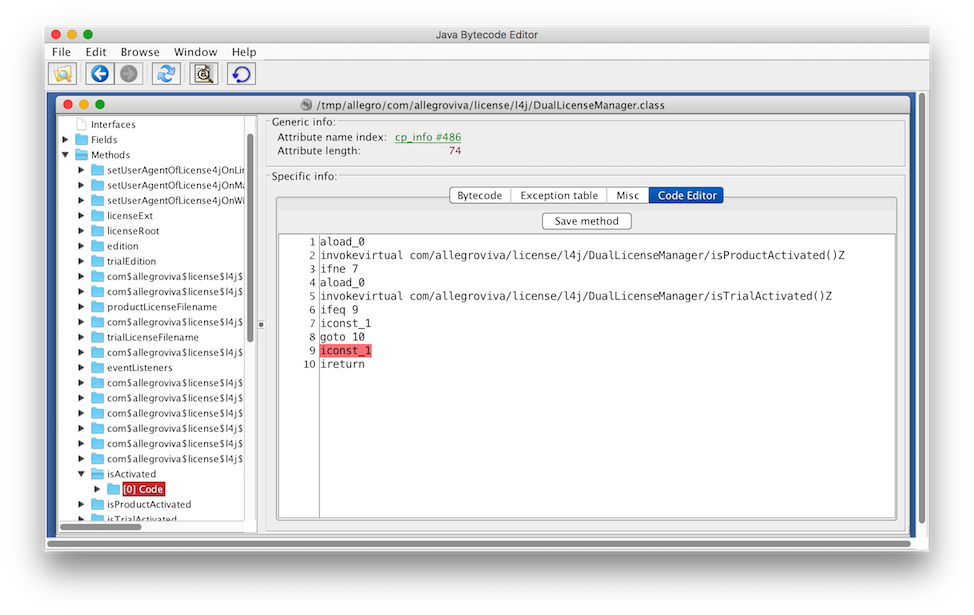The height and width of the screenshot is (615, 974).
Task: Click the edition folder icon
Action: 98,246
